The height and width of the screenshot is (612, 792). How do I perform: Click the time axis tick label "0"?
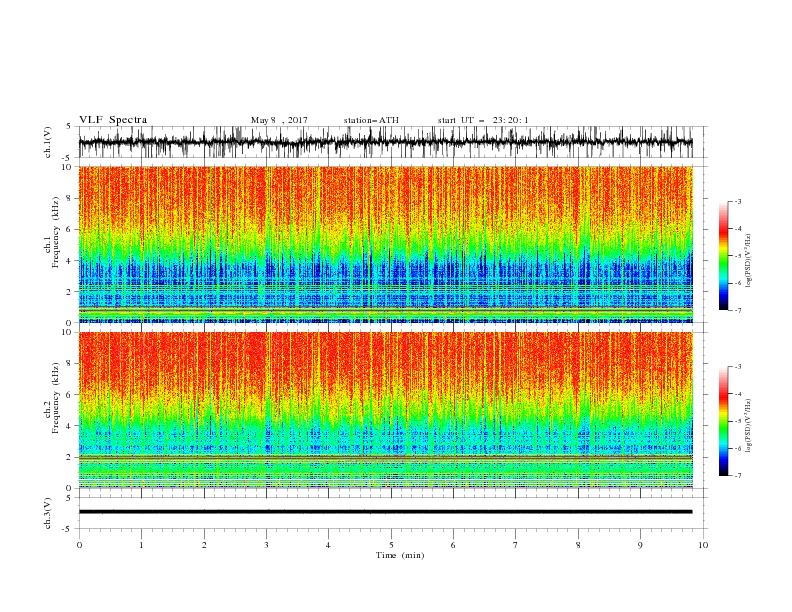pos(79,545)
